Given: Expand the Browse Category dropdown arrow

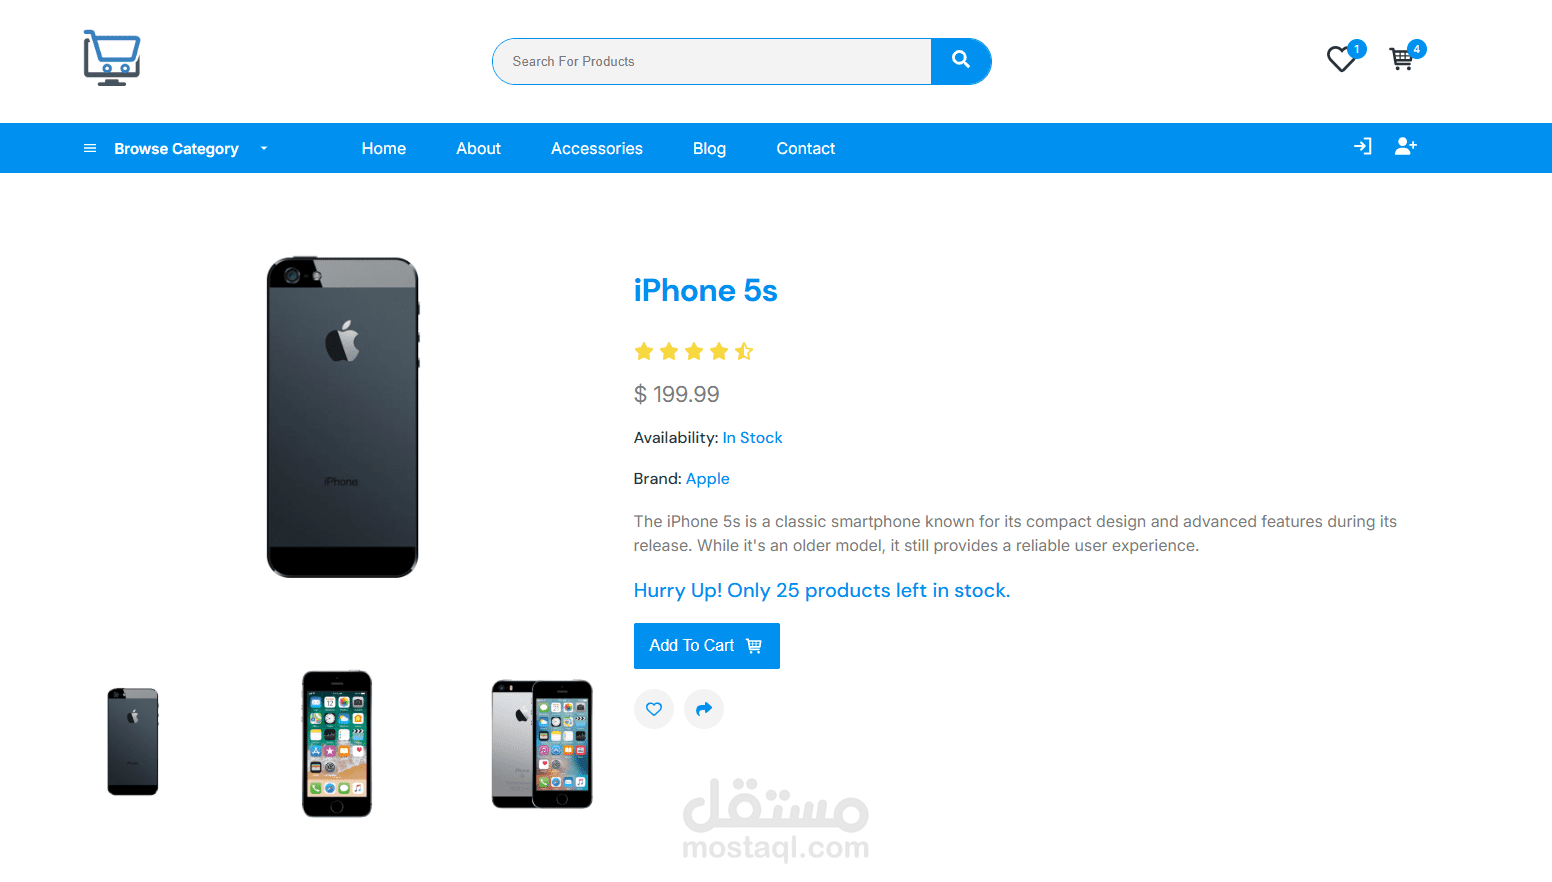Looking at the screenshot, I should tap(264, 148).
